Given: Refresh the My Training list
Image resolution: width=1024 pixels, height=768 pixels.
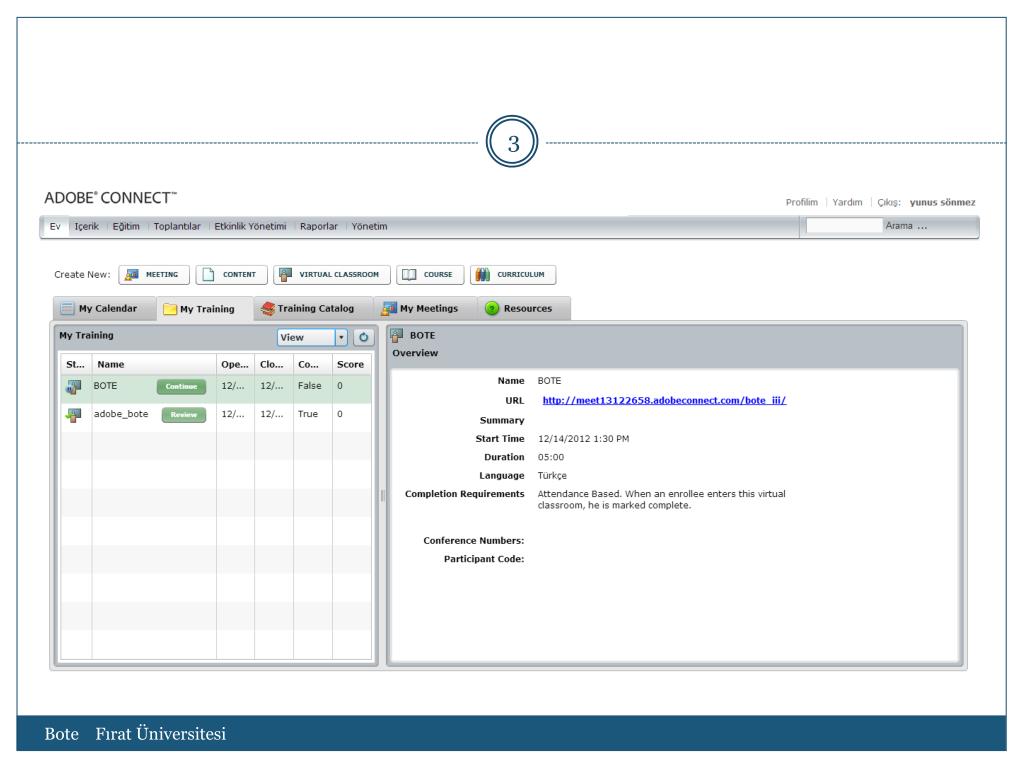Looking at the screenshot, I should coord(364,338).
